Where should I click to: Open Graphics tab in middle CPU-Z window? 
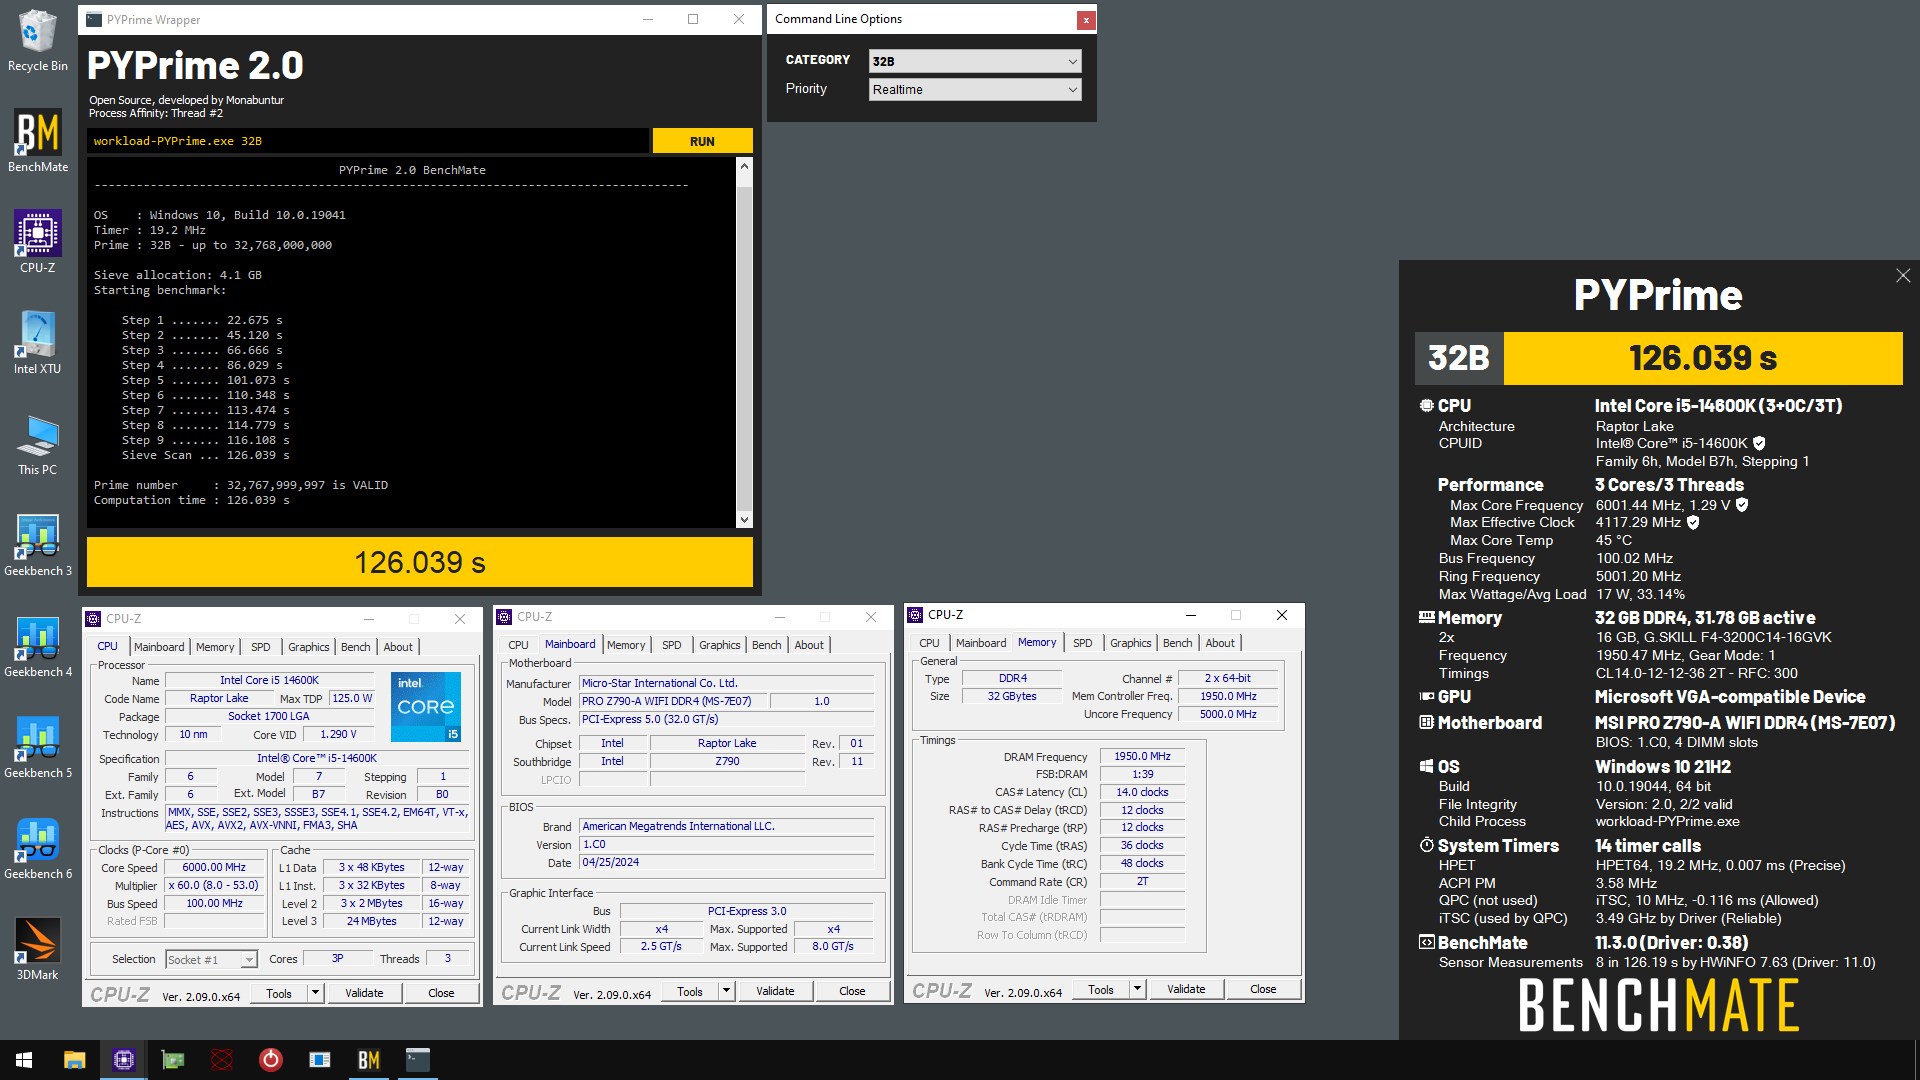720,645
